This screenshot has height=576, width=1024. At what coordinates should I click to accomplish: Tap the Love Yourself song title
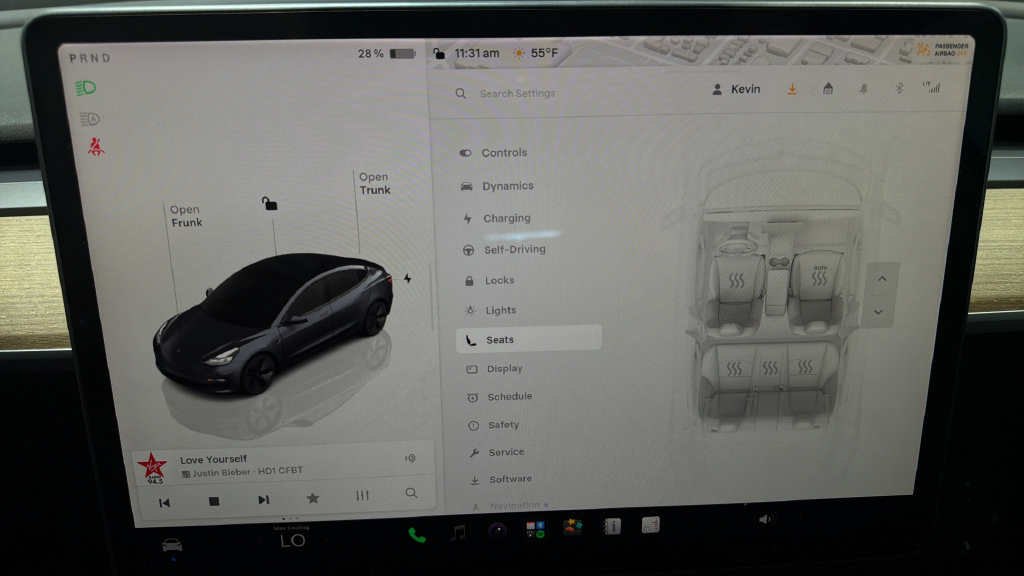214,459
